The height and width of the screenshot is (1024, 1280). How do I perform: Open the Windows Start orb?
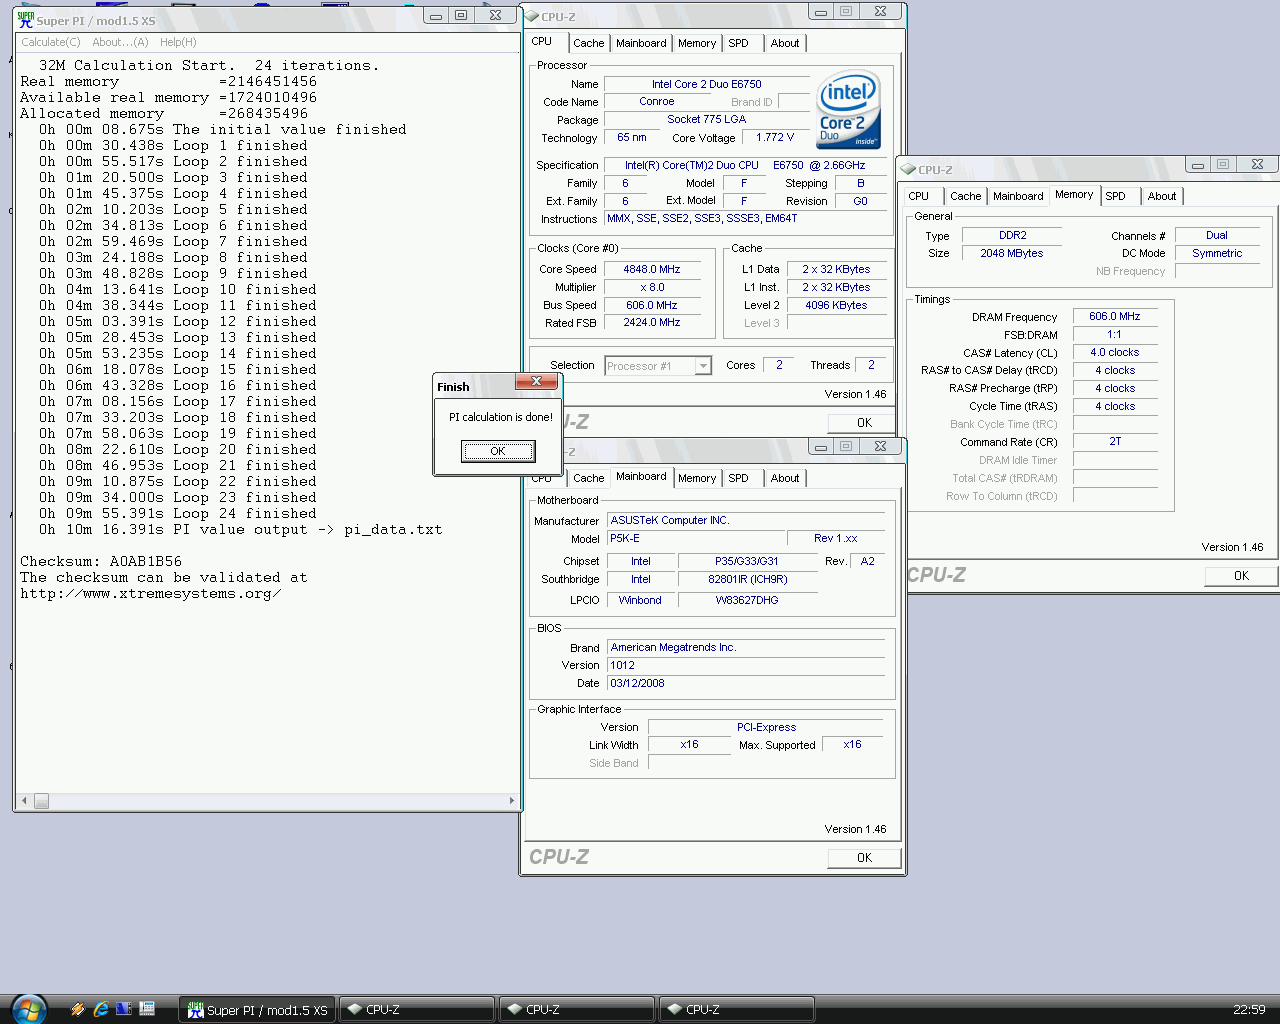28,1008
